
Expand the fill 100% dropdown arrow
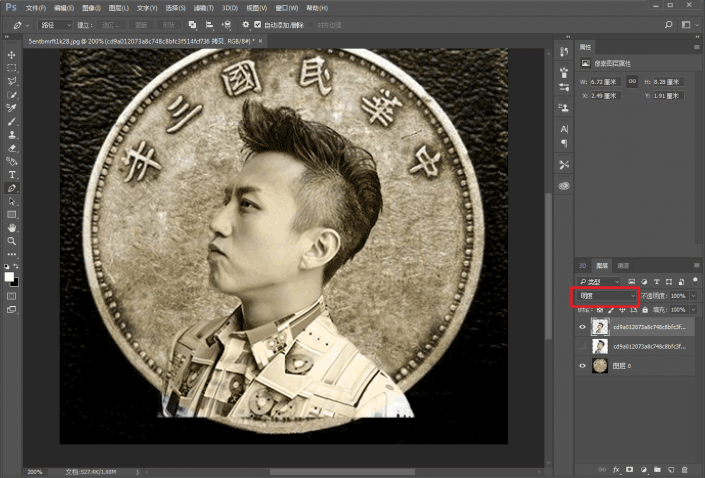click(x=693, y=309)
